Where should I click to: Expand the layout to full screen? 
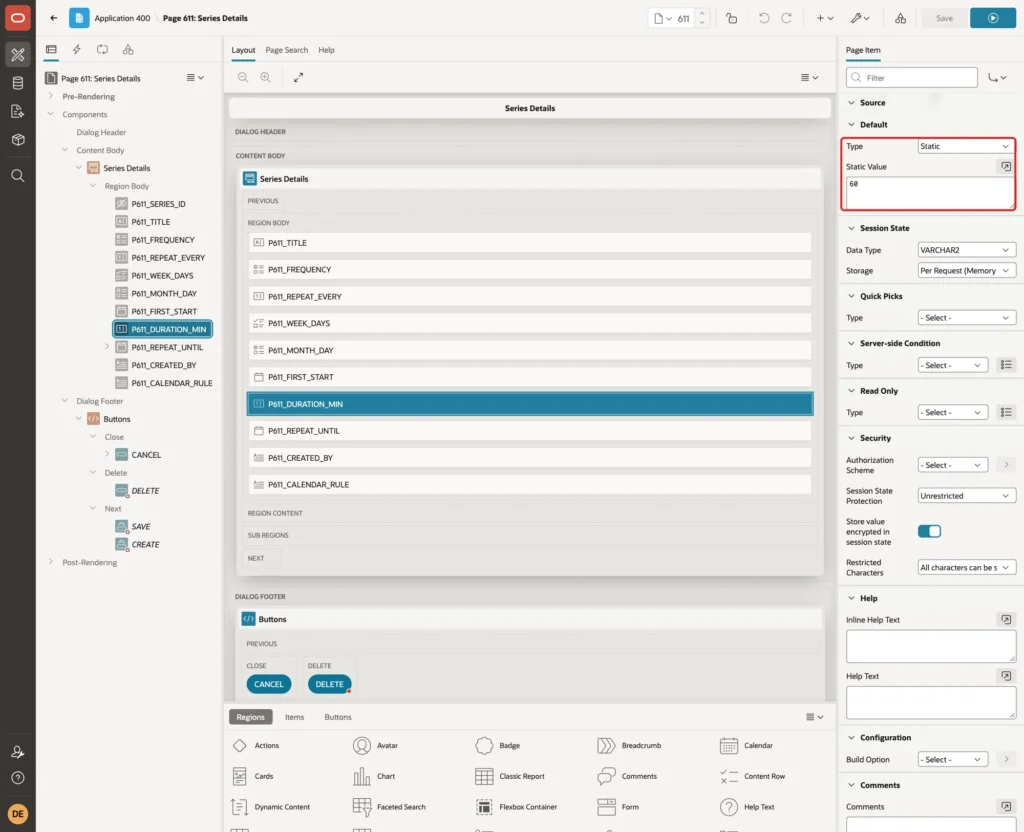(298, 77)
